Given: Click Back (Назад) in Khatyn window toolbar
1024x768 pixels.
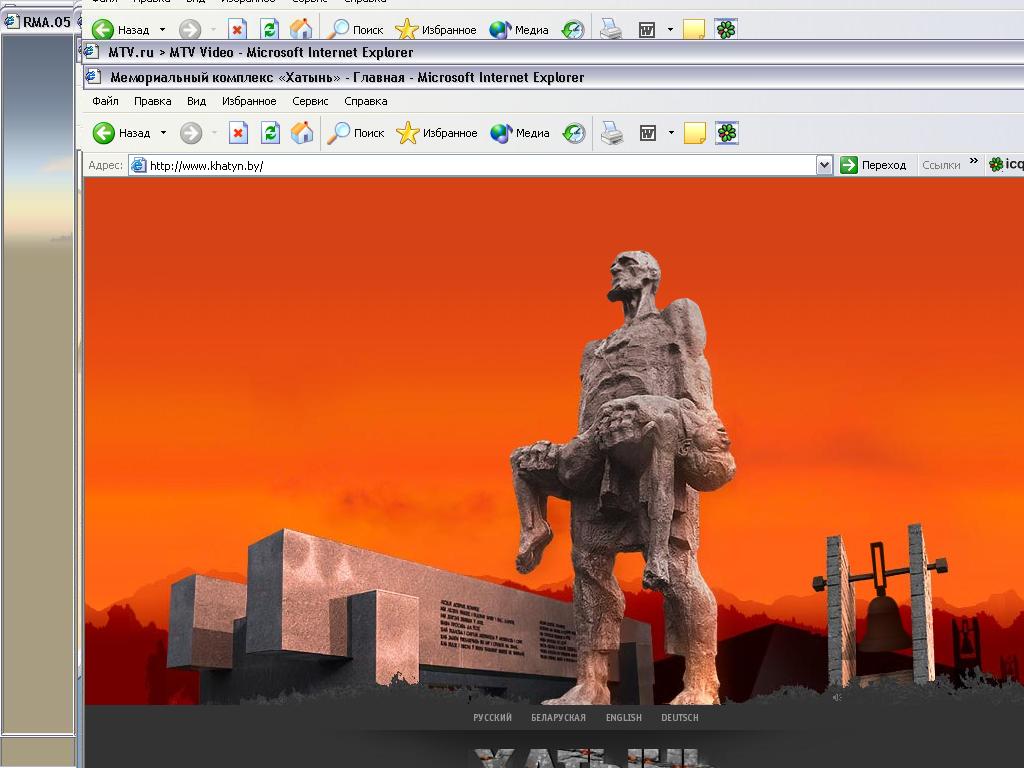Looking at the screenshot, I should pyautogui.click(x=122, y=133).
